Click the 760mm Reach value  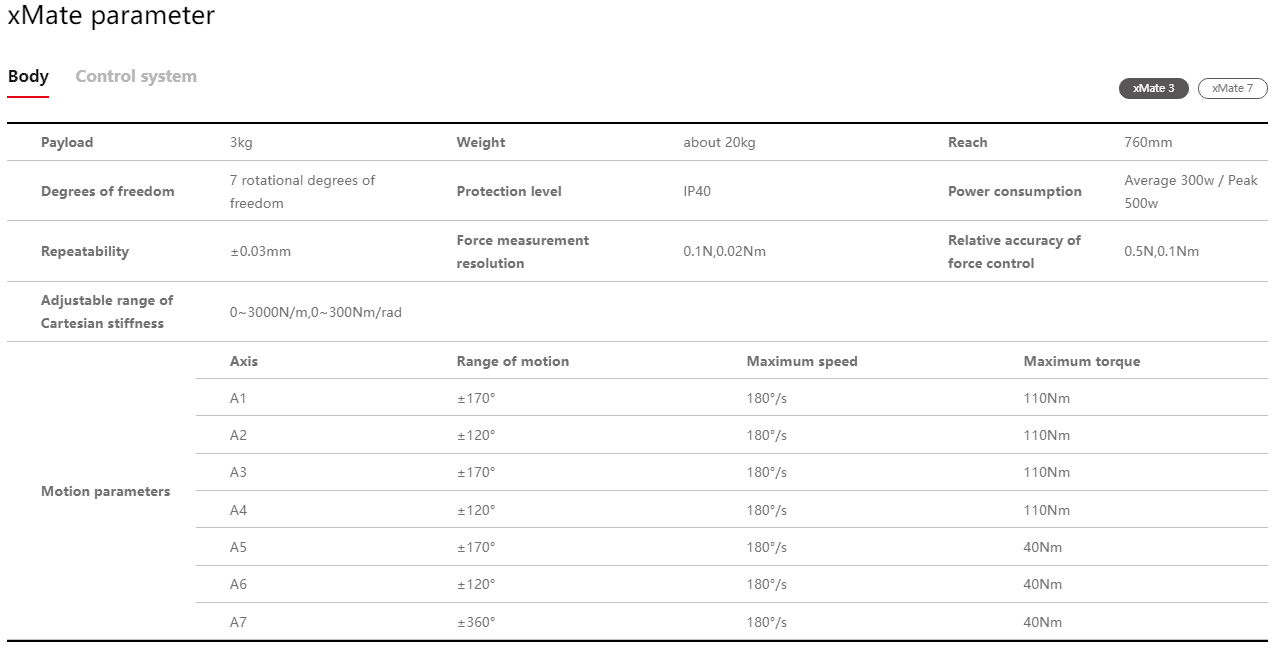(1148, 142)
